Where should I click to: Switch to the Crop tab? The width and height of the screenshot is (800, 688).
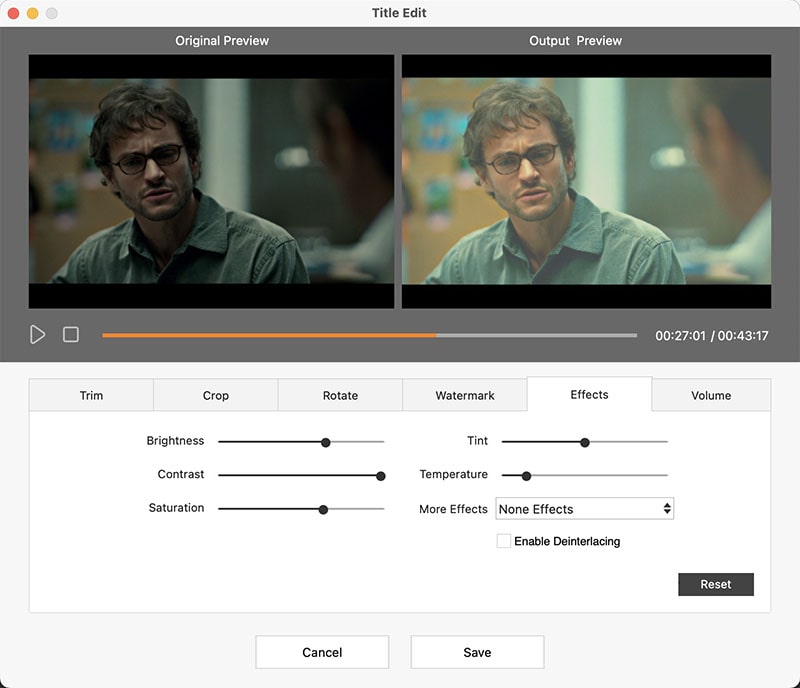(x=214, y=395)
